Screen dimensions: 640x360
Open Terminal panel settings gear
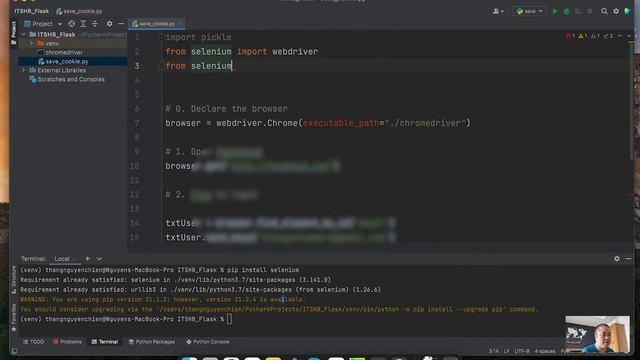pyautogui.click(x=617, y=258)
